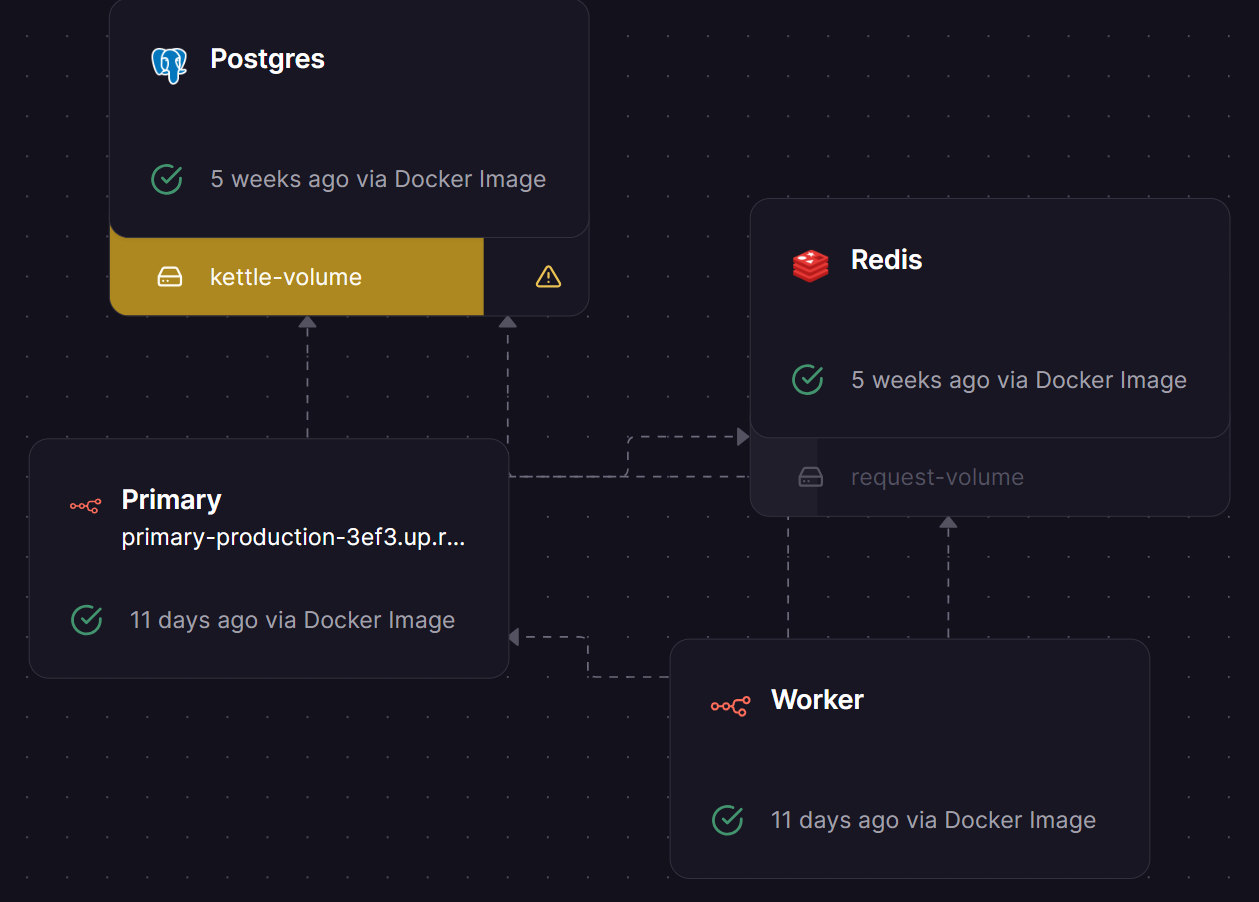Image resolution: width=1259 pixels, height=902 pixels.
Task: Click Worker '11 days ago via Docker Image' text
Action: (x=933, y=820)
